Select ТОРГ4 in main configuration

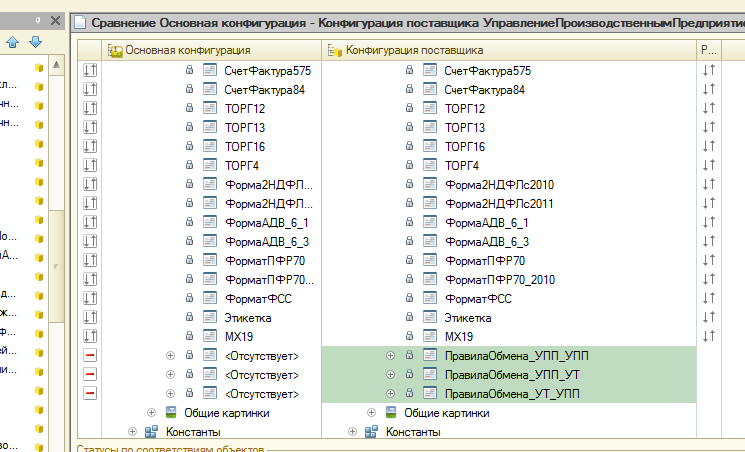click(242, 166)
